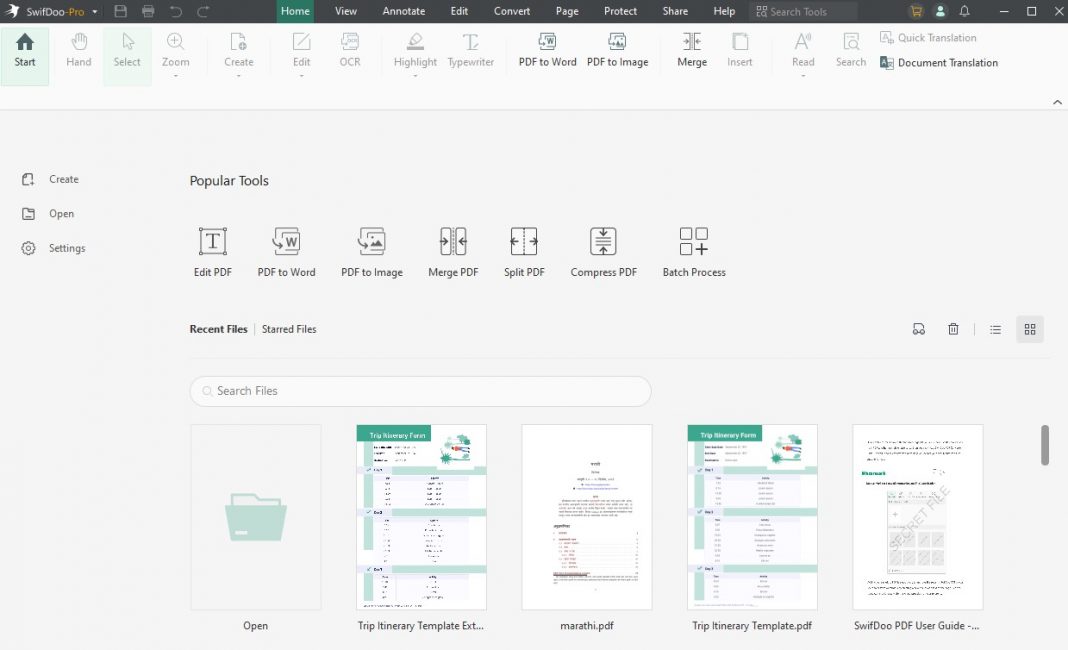This screenshot has height=650, width=1068.
Task: Switch recent files to list view
Action: [x=995, y=328]
